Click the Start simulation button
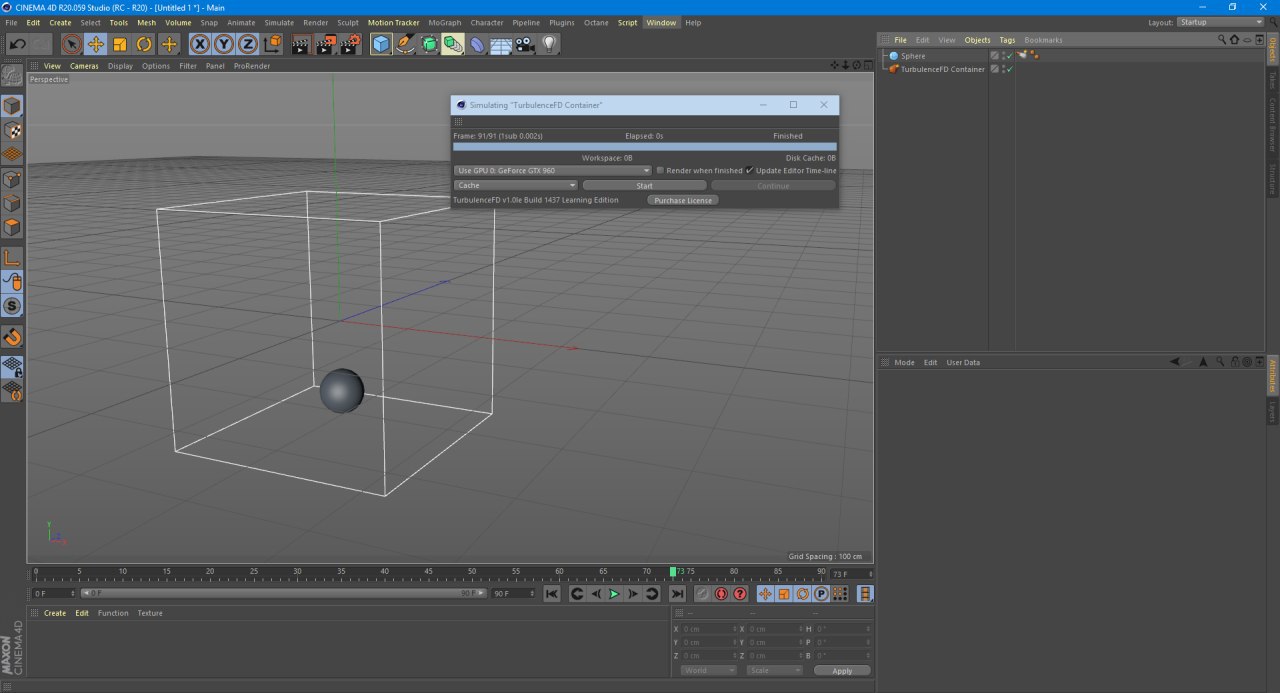This screenshot has height=693, width=1280. pyautogui.click(x=645, y=186)
